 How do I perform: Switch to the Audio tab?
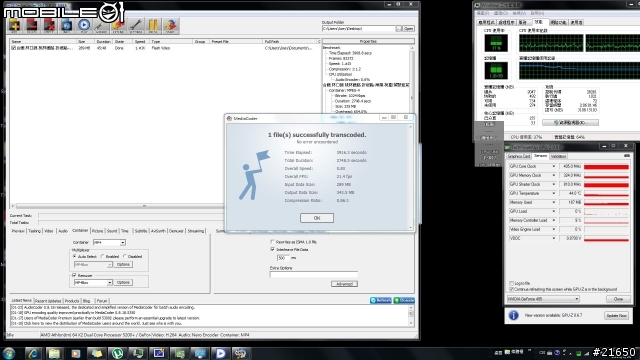click(63, 231)
